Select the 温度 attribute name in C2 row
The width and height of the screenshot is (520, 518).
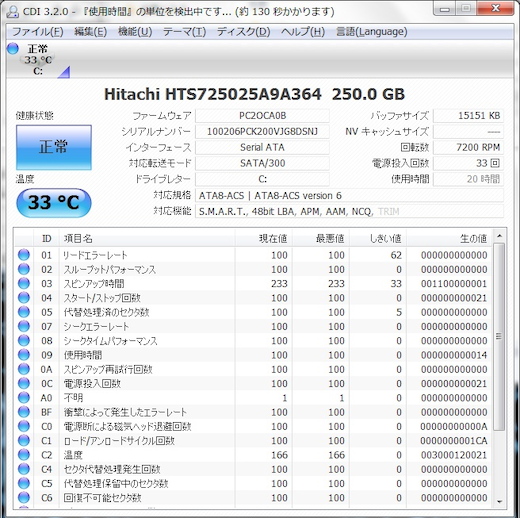73,455
